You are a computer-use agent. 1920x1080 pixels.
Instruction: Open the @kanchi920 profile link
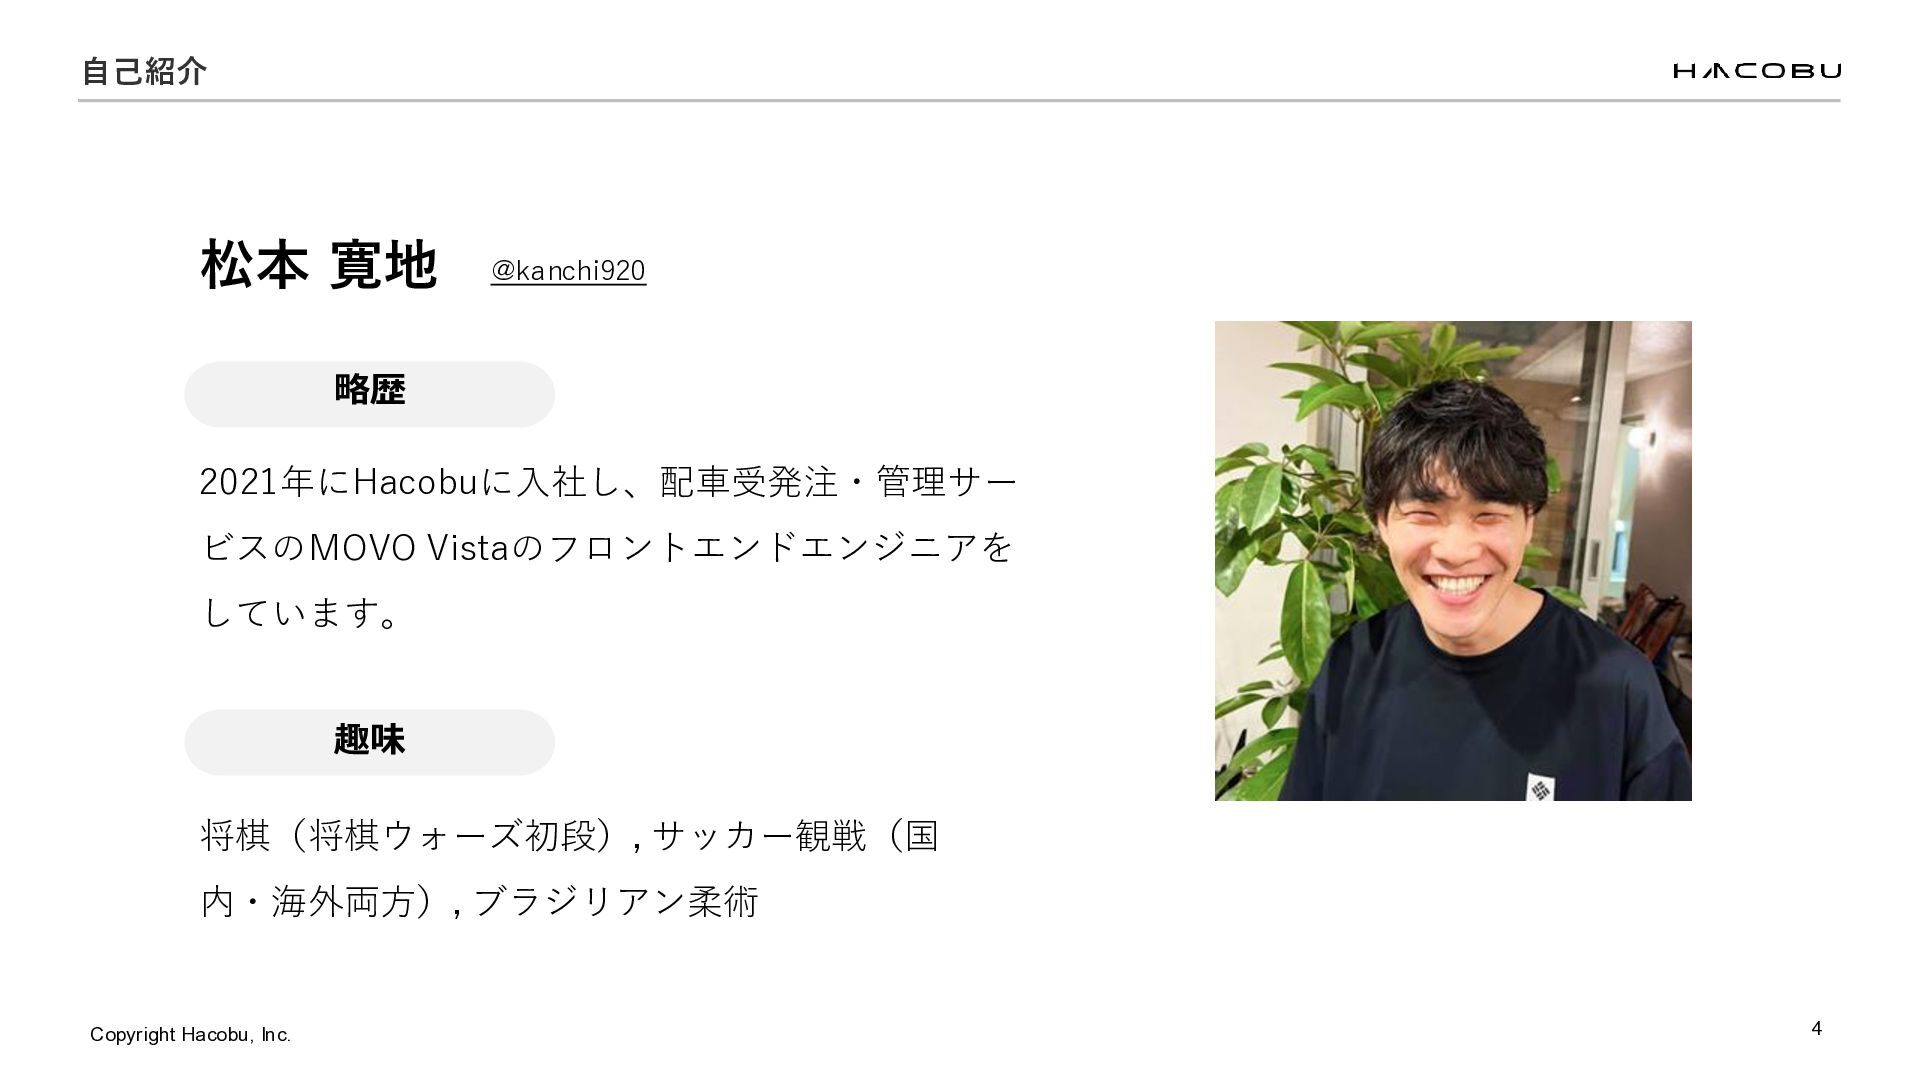(x=568, y=271)
